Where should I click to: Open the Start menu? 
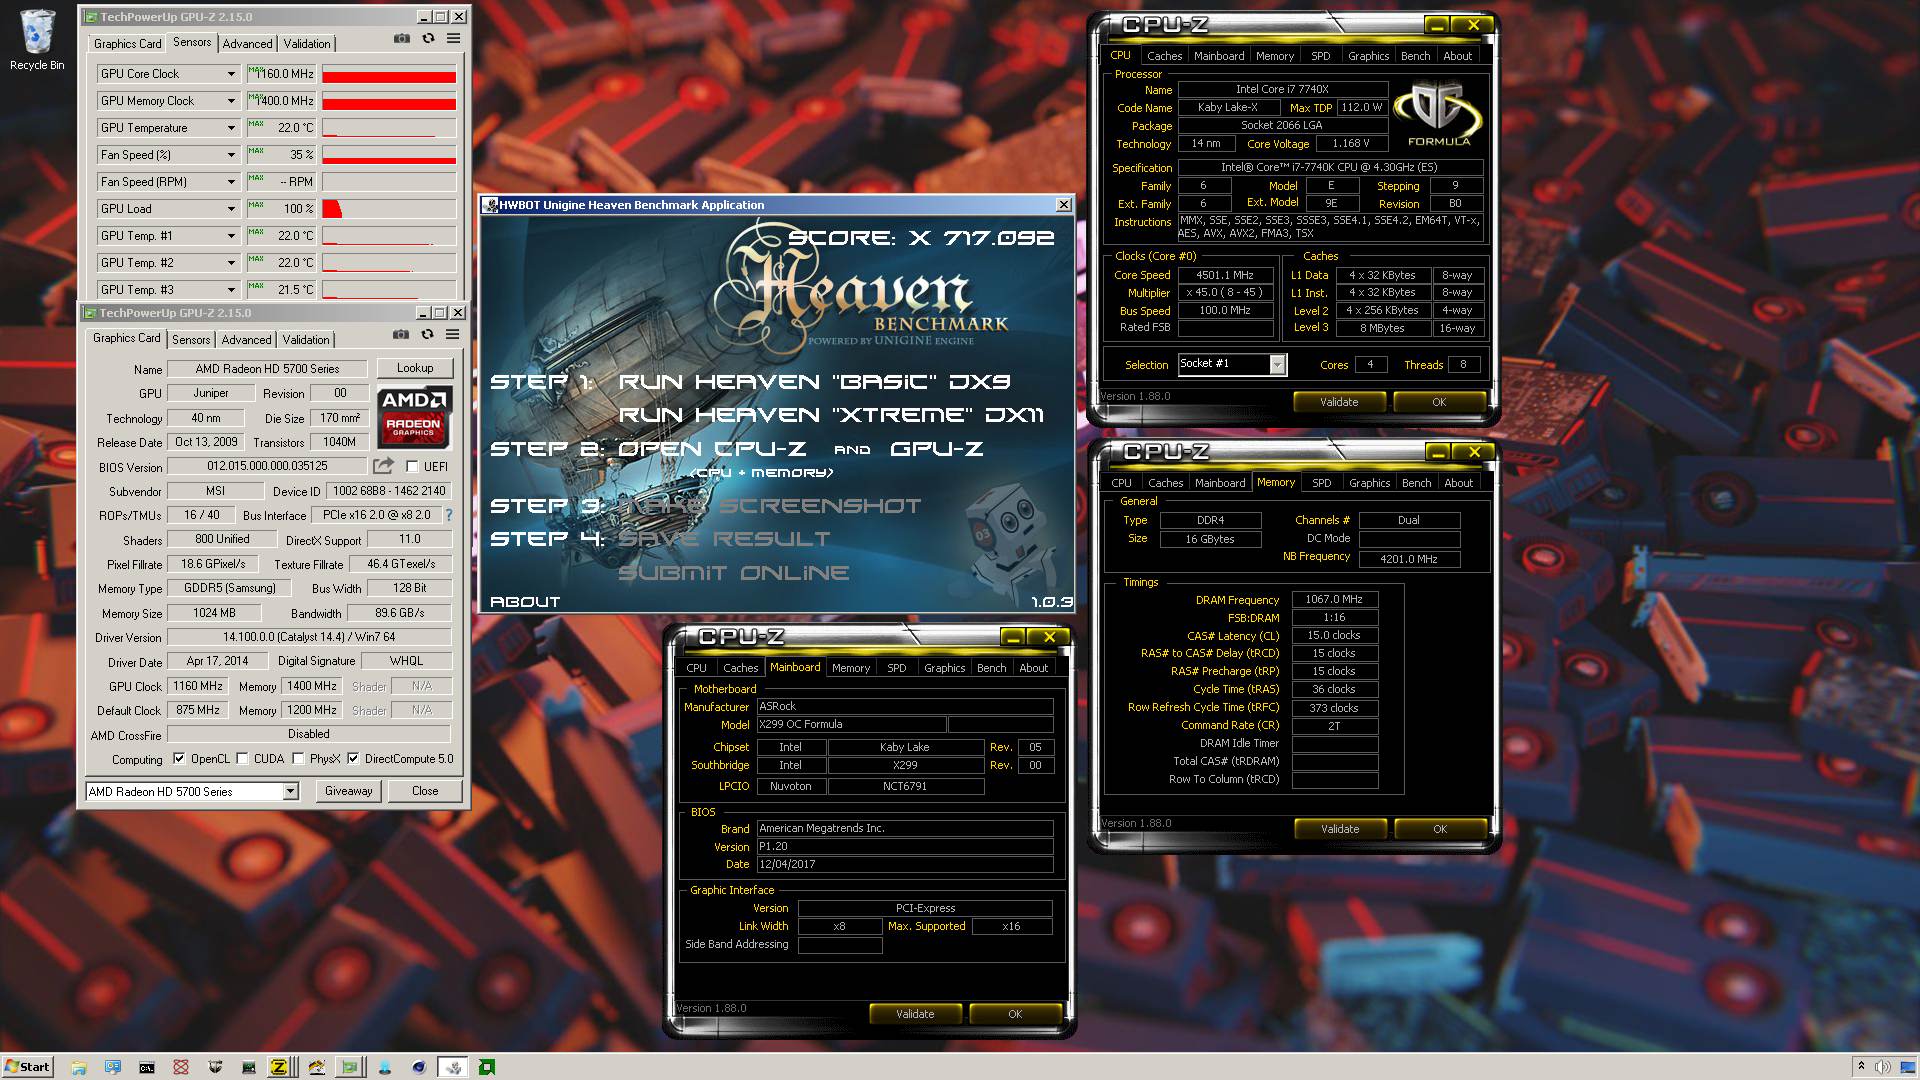[x=28, y=1066]
